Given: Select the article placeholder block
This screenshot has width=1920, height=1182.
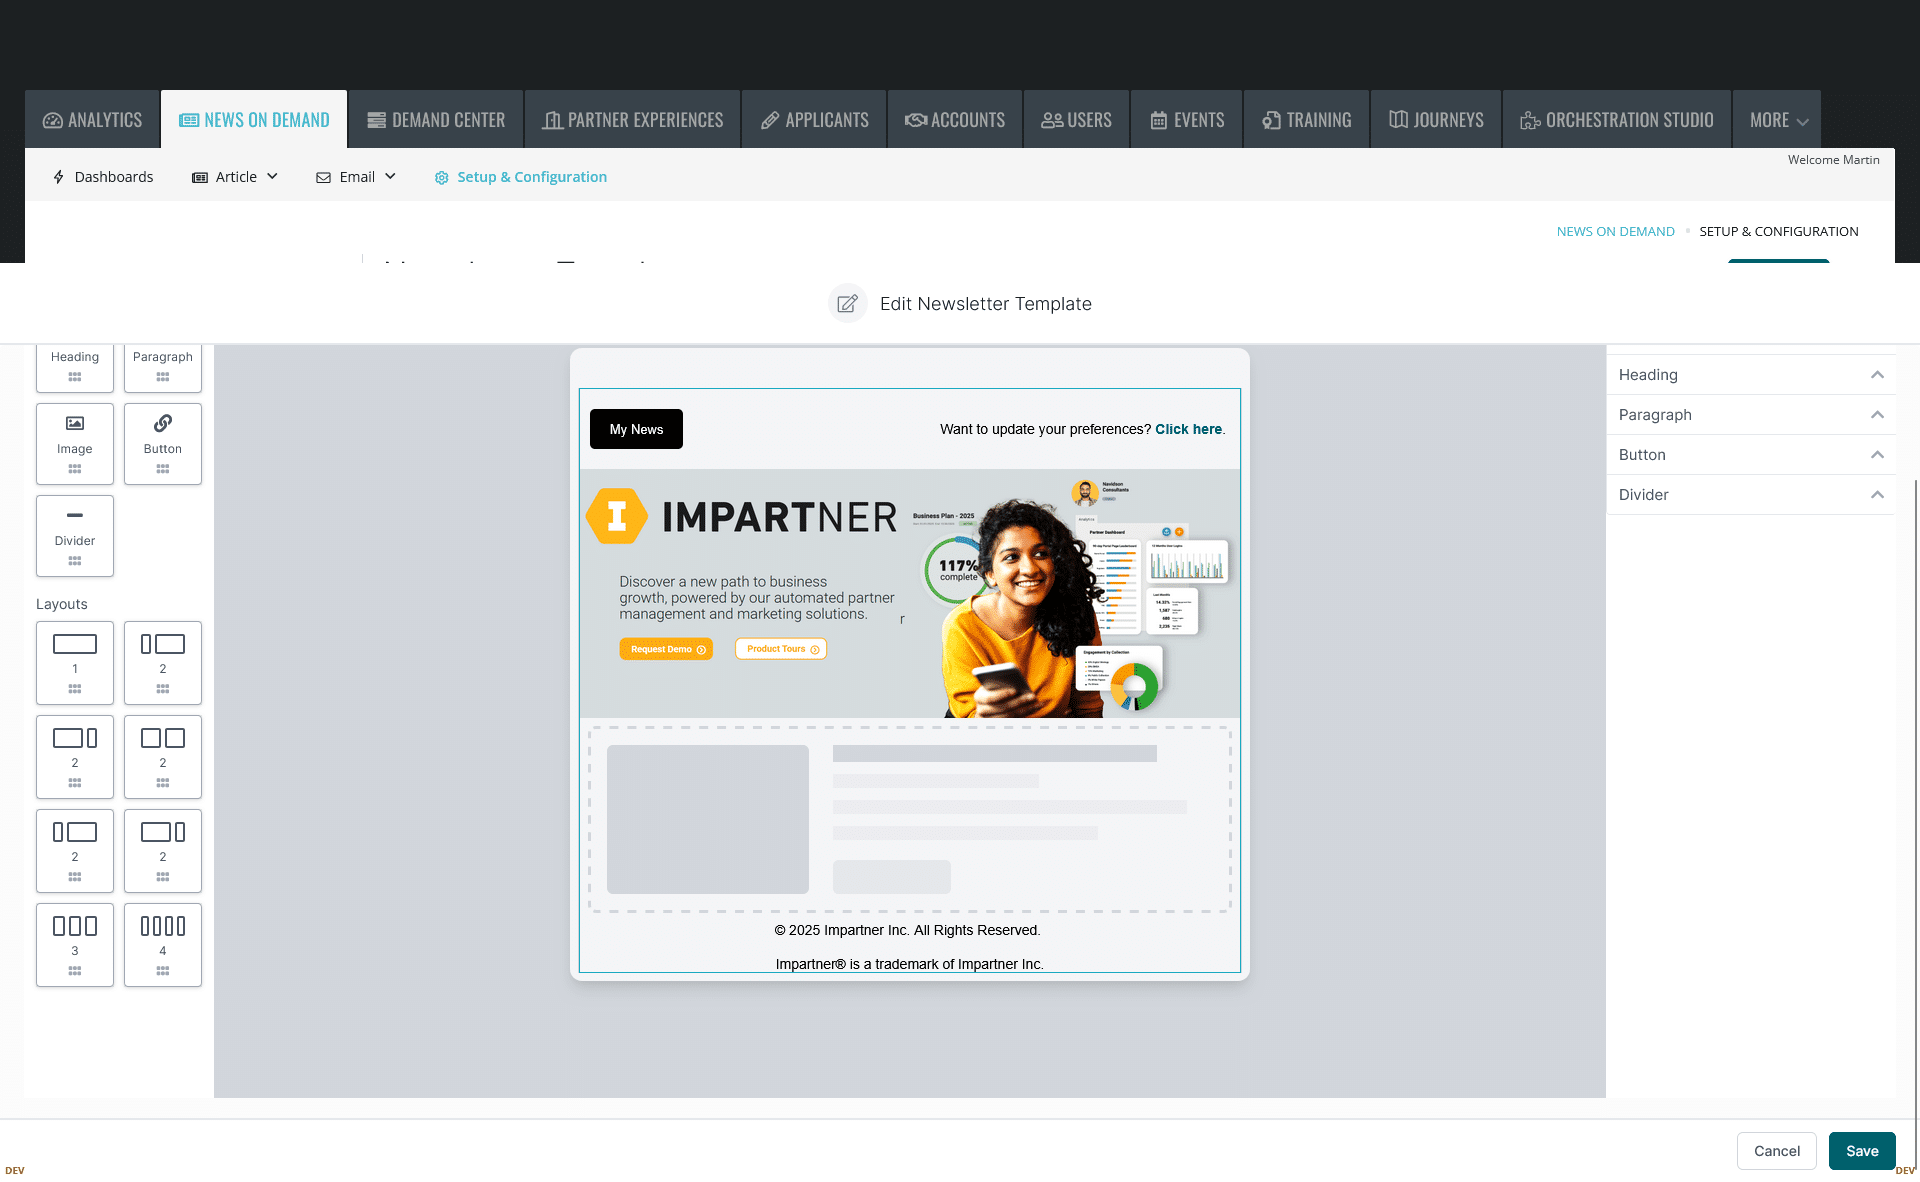Looking at the screenshot, I should (910, 819).
